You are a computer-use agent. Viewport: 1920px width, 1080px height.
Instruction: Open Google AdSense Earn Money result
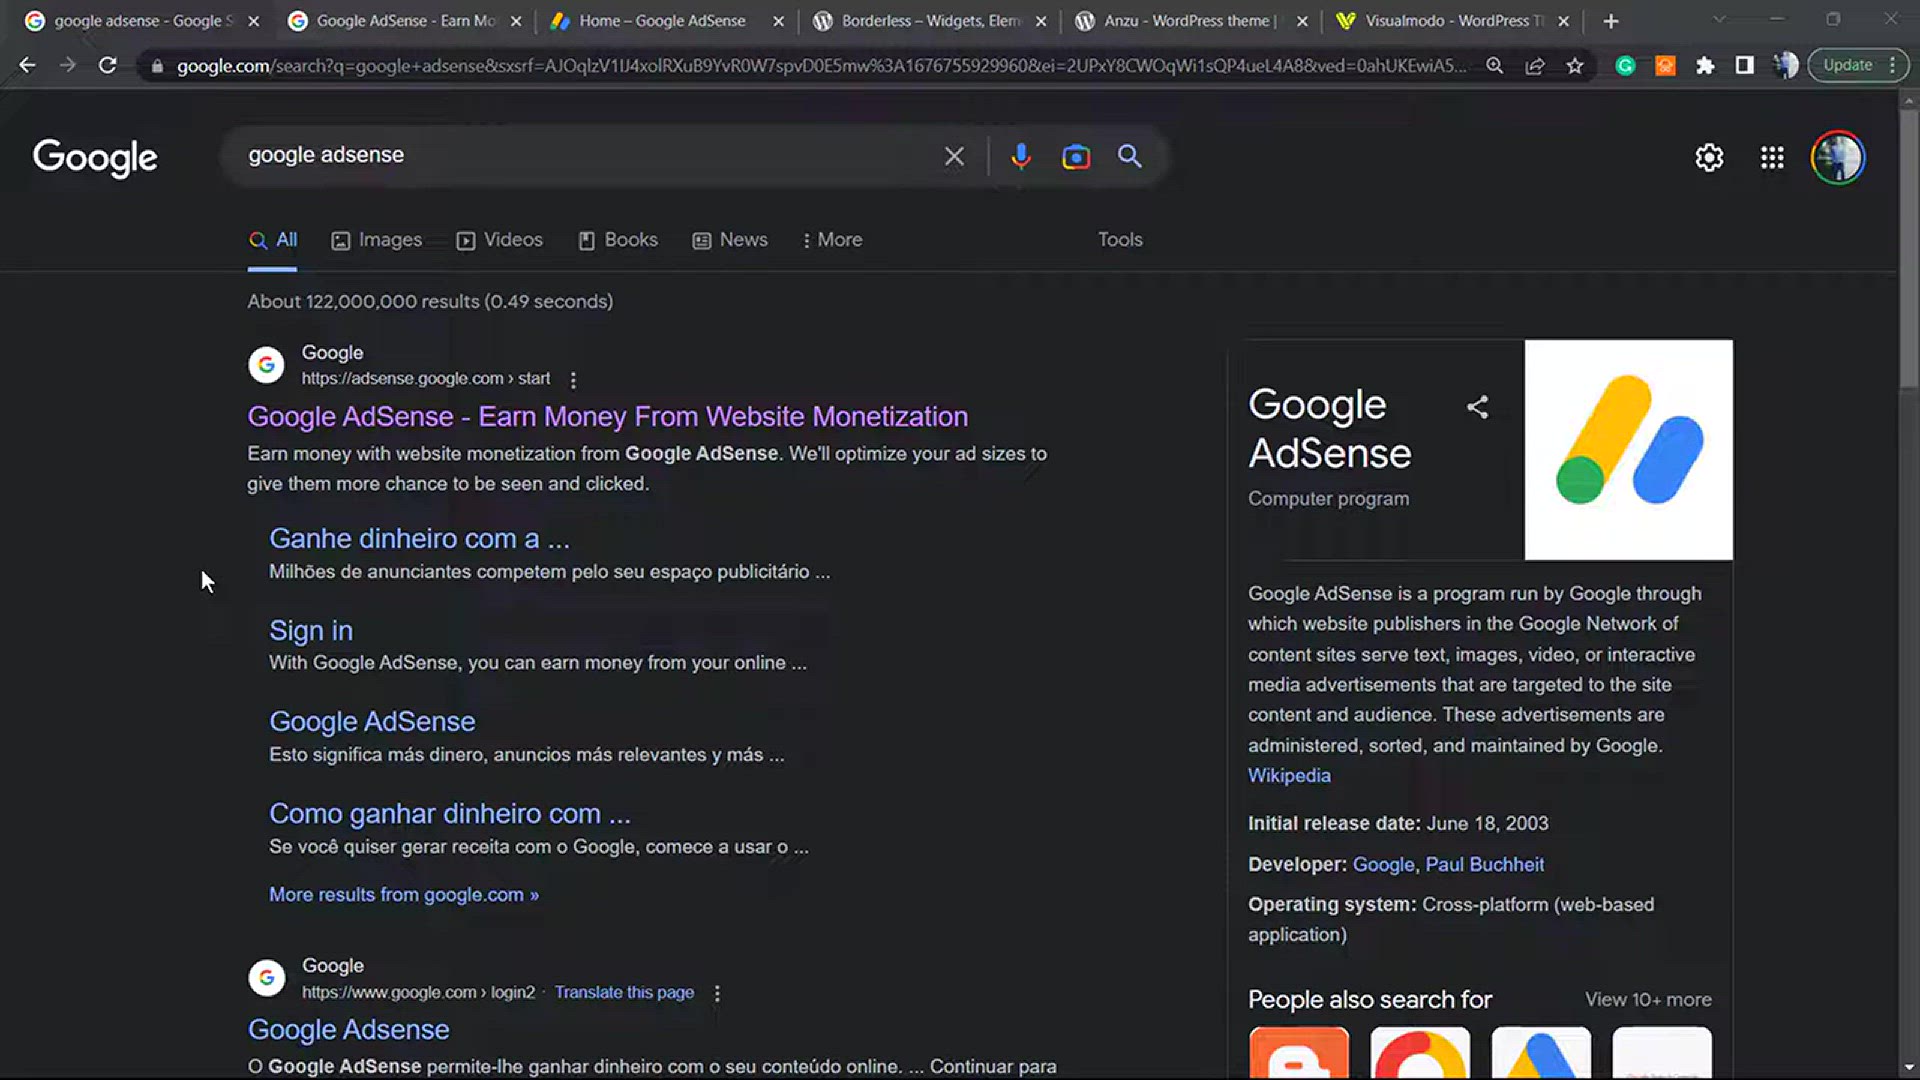pos(608,416)
